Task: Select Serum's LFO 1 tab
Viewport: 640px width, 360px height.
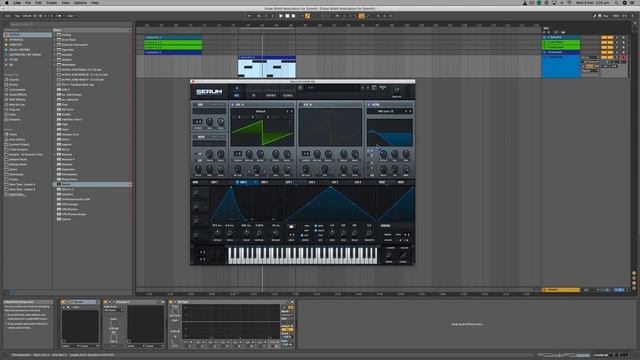Action: 289,182
